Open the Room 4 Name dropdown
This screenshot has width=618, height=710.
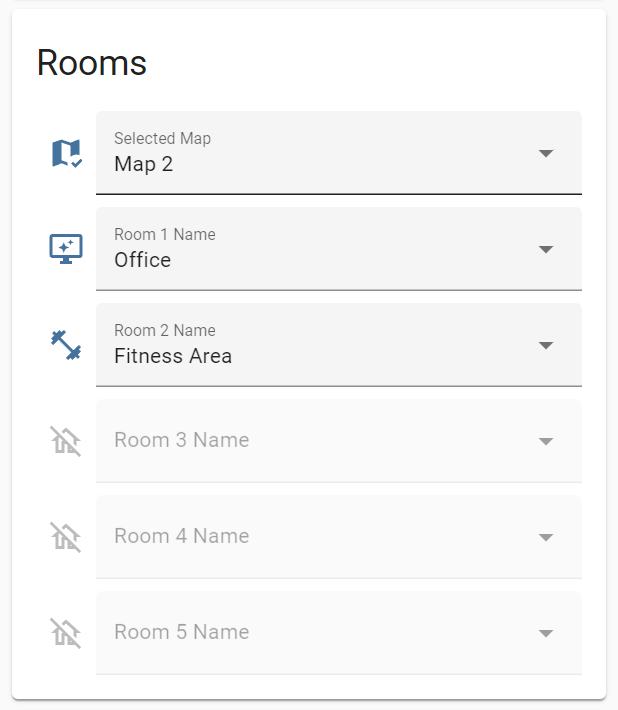[x=339, y=537]
